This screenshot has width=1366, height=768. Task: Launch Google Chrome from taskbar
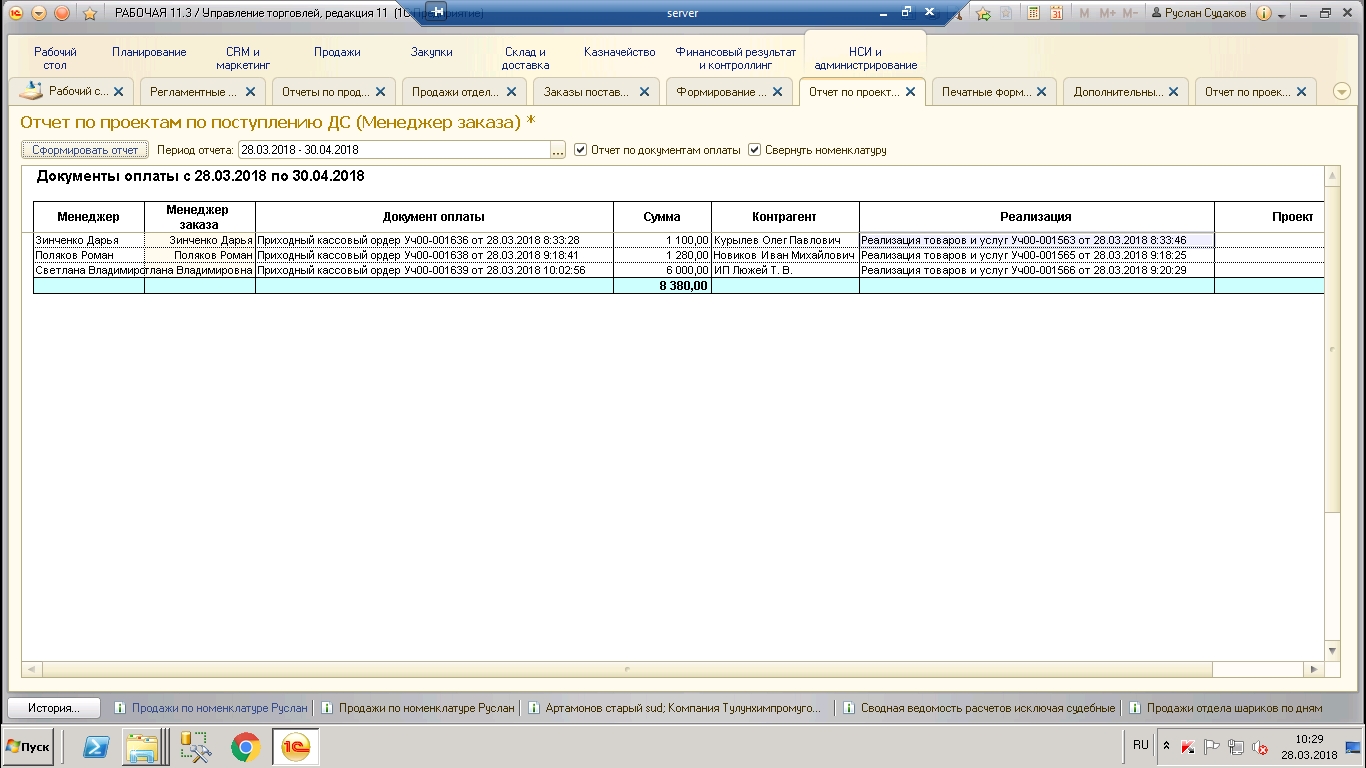(246, 747)
